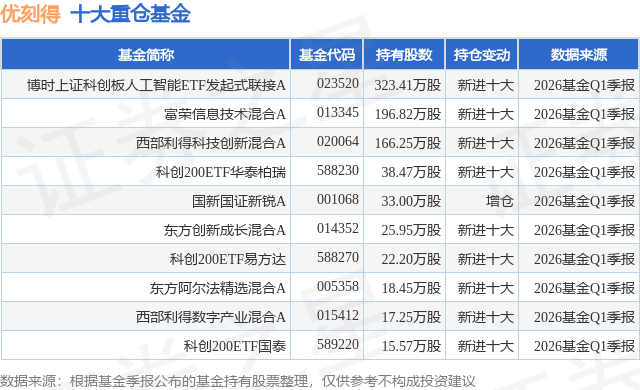Click the 增仓 position change cell
Screen dimensions: 640x390
[x=500, y=201]
